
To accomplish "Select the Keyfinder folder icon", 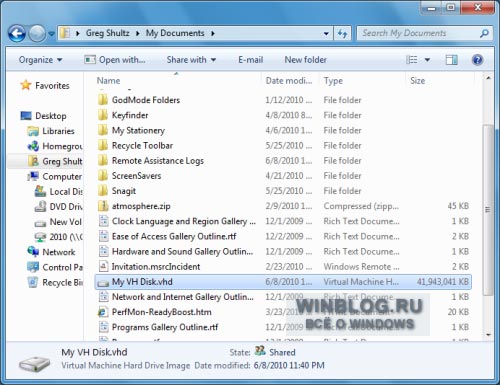I will (x=103, y=115).
